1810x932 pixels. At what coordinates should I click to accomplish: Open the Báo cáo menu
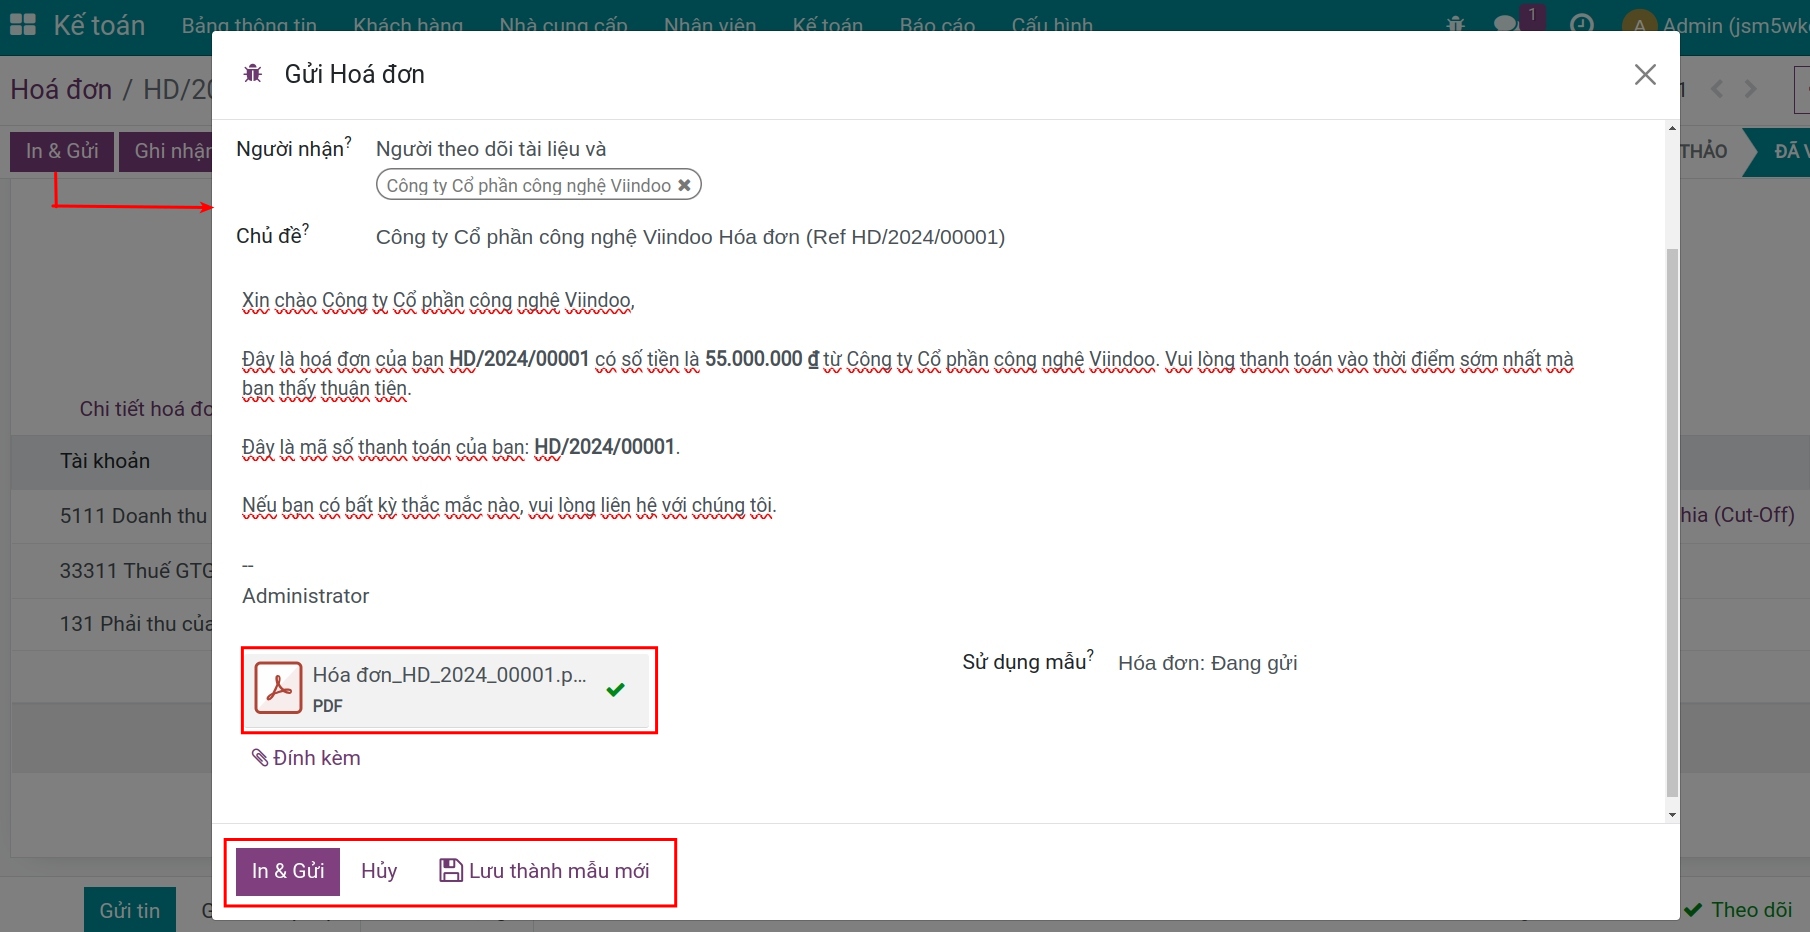pos(936,24)
